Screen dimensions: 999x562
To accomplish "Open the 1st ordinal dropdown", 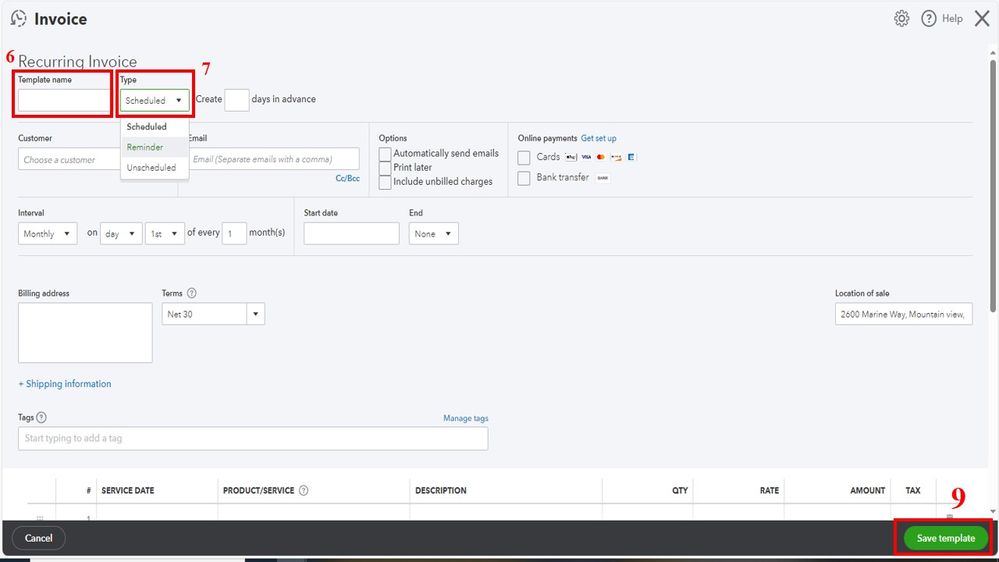I will tap(165, 234).
